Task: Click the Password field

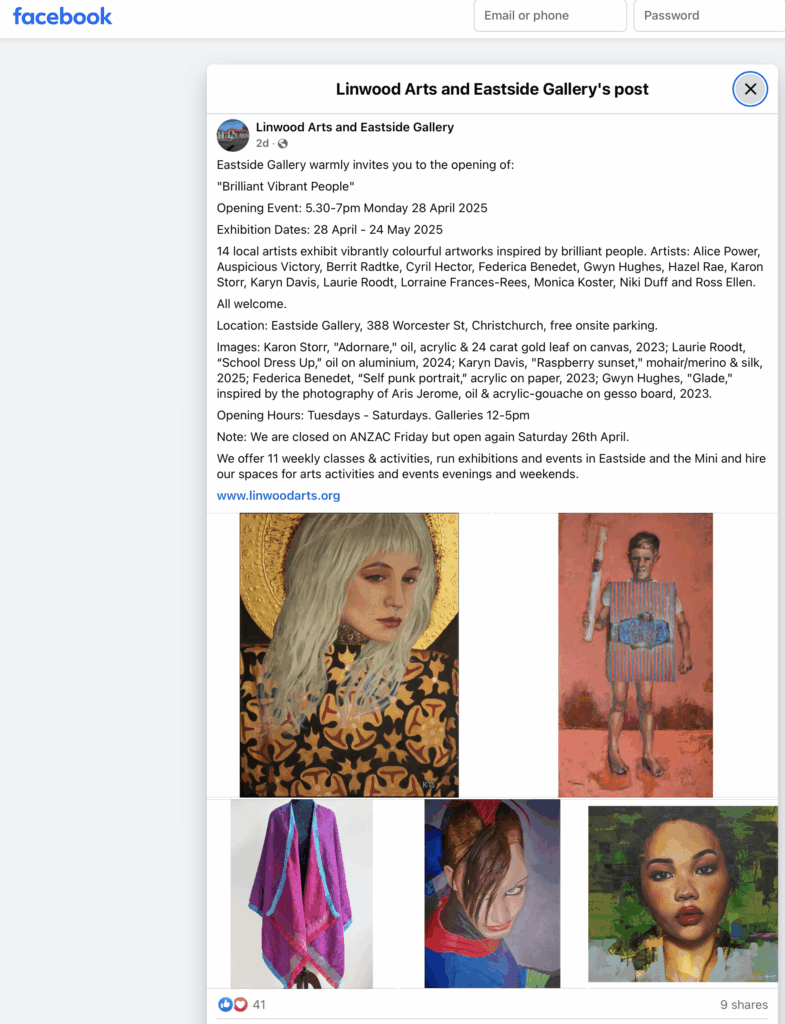Action: coord(709,16)
